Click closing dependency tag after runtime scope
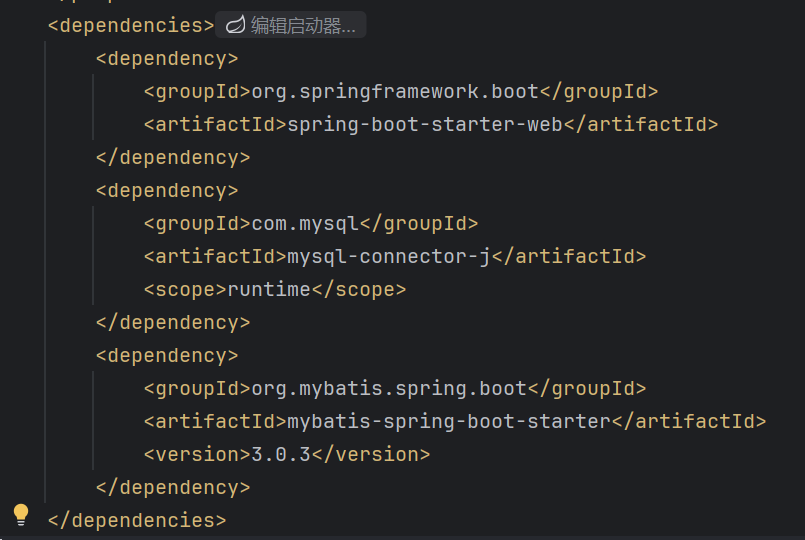Viewport: 805px width, 540px height. point(173,322)
